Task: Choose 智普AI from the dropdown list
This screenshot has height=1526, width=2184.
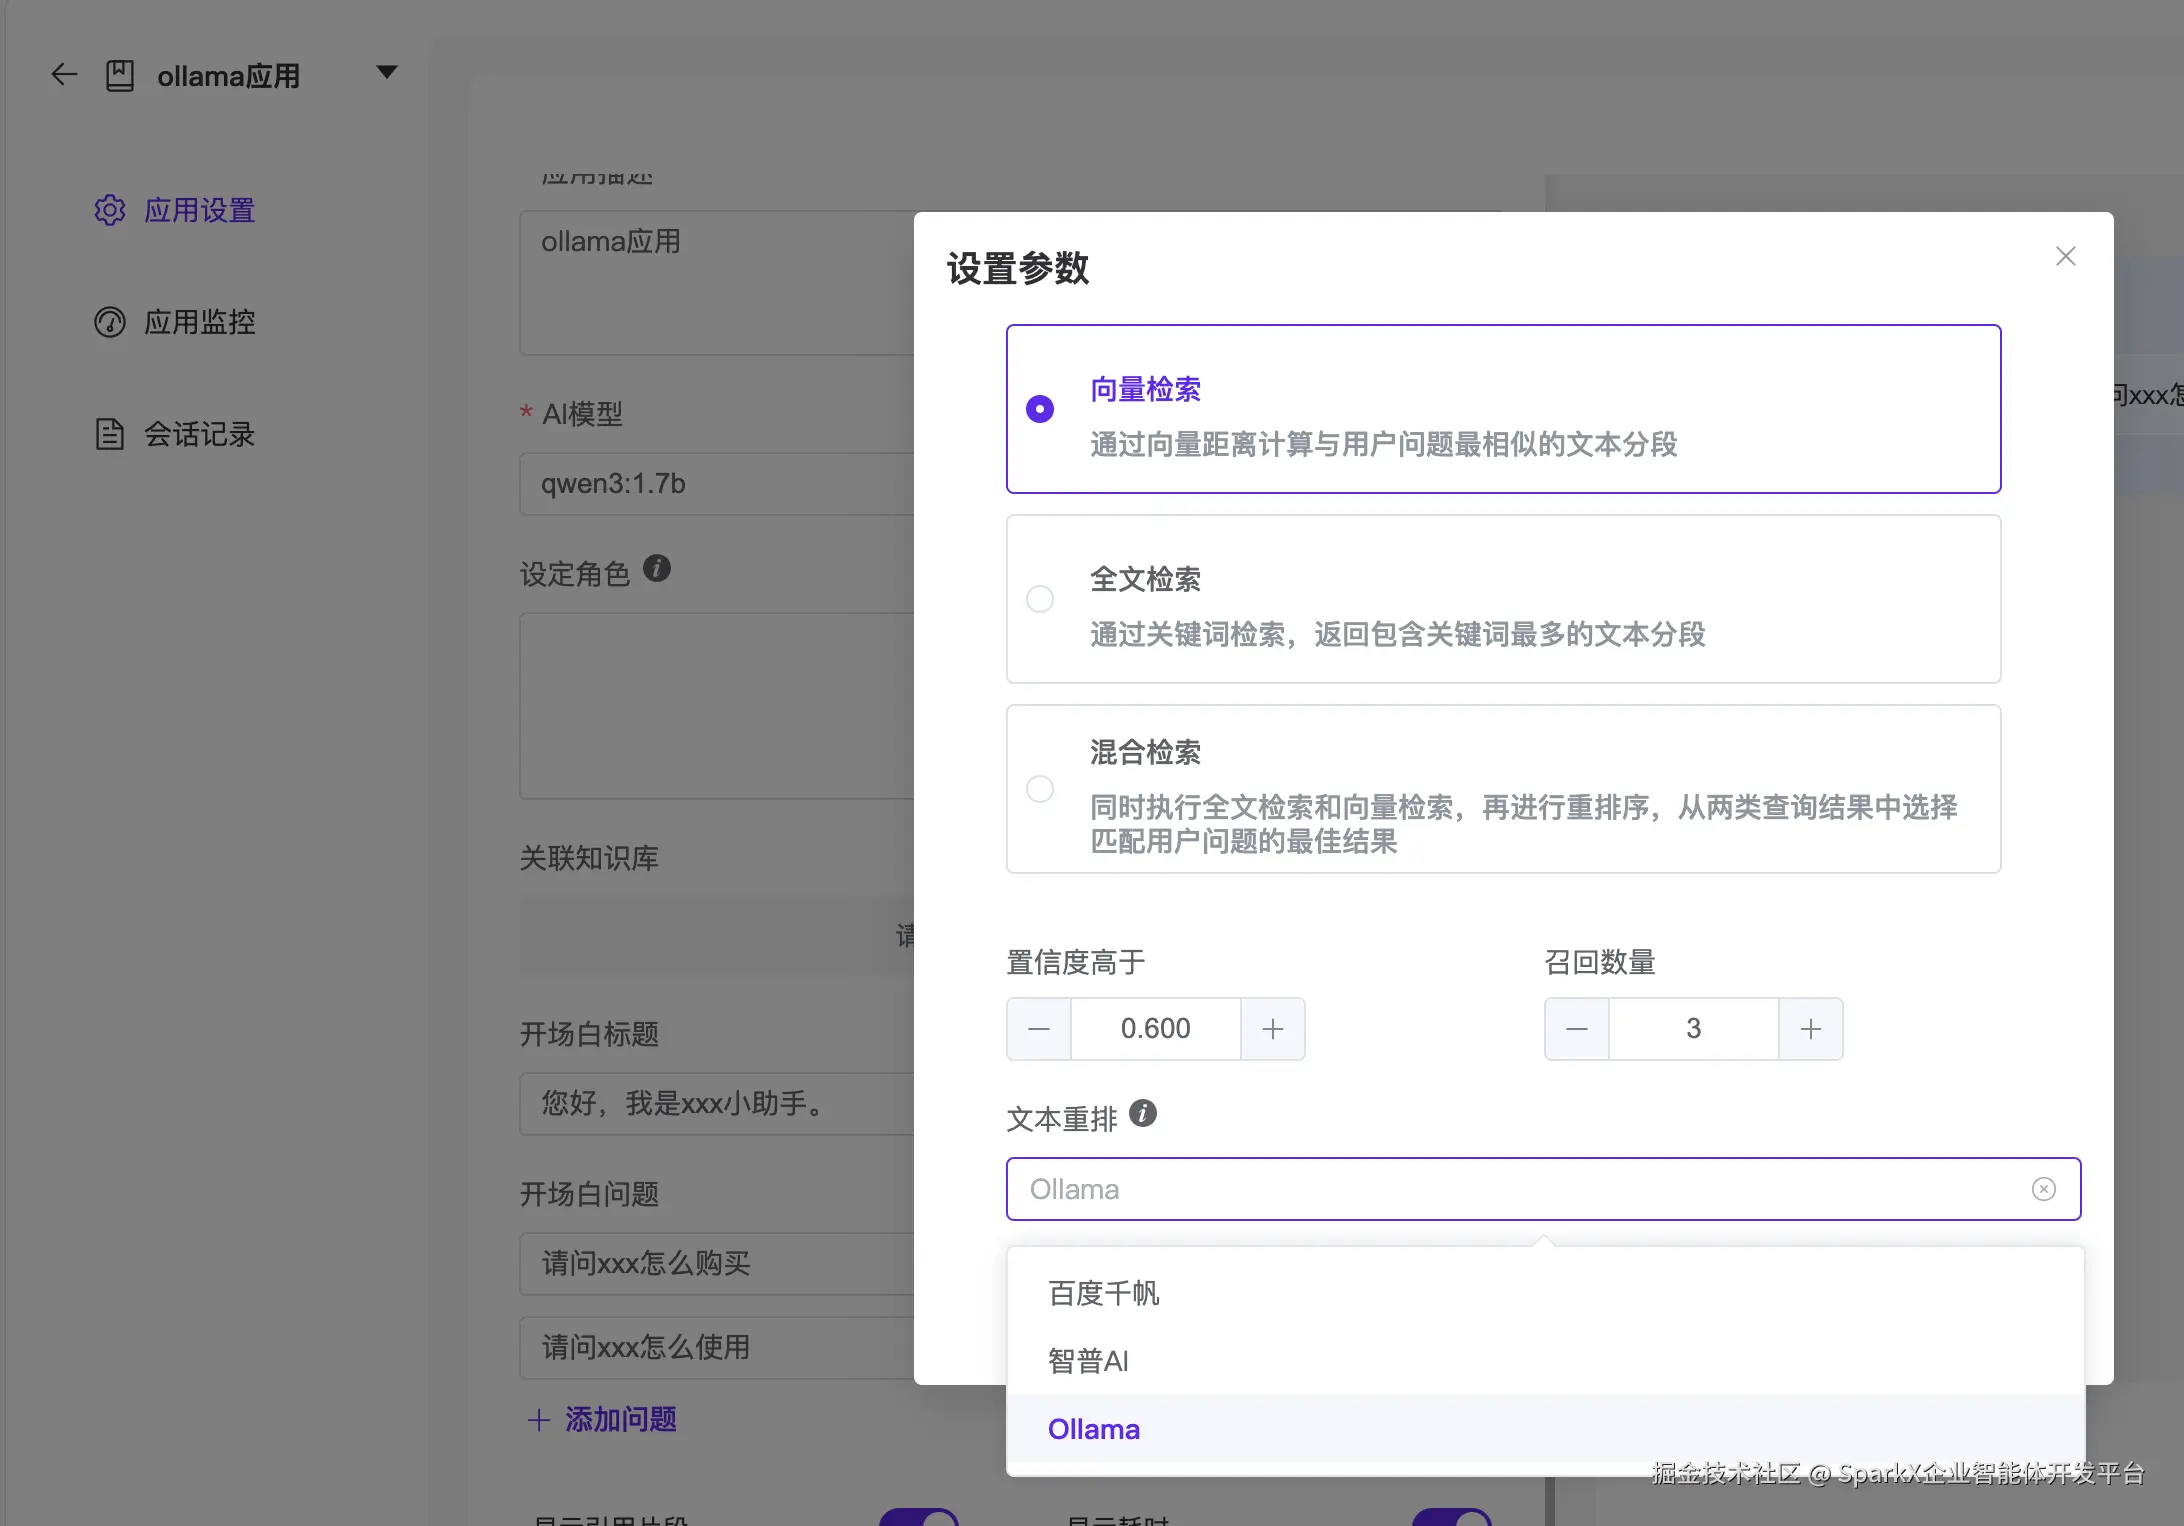Action: [1088, 1361]
